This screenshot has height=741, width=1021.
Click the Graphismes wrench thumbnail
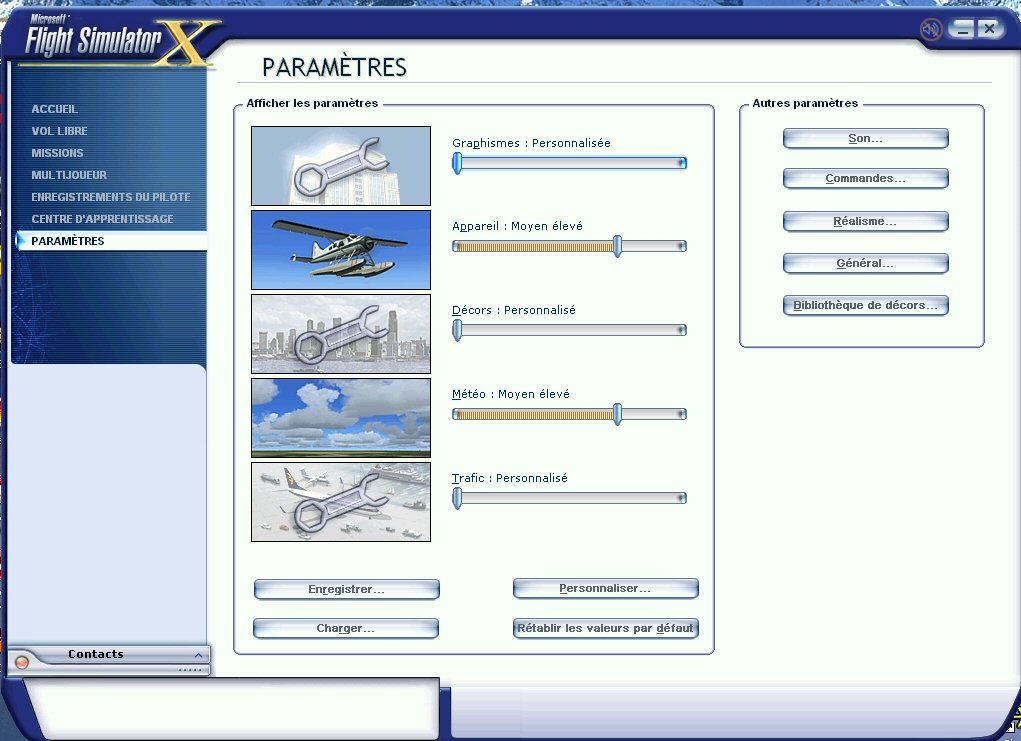point(341,166)
